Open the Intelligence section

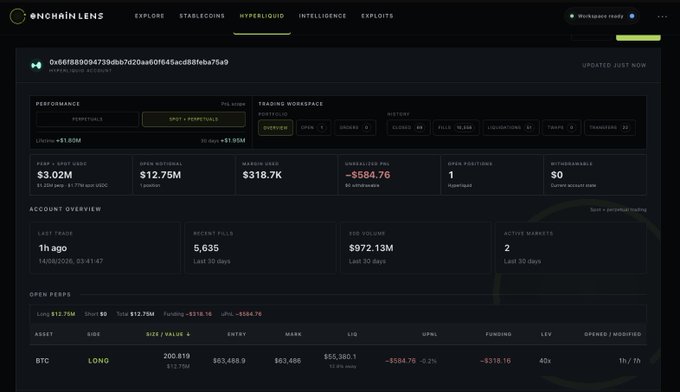pyautogui.click(x=323, y=16)
